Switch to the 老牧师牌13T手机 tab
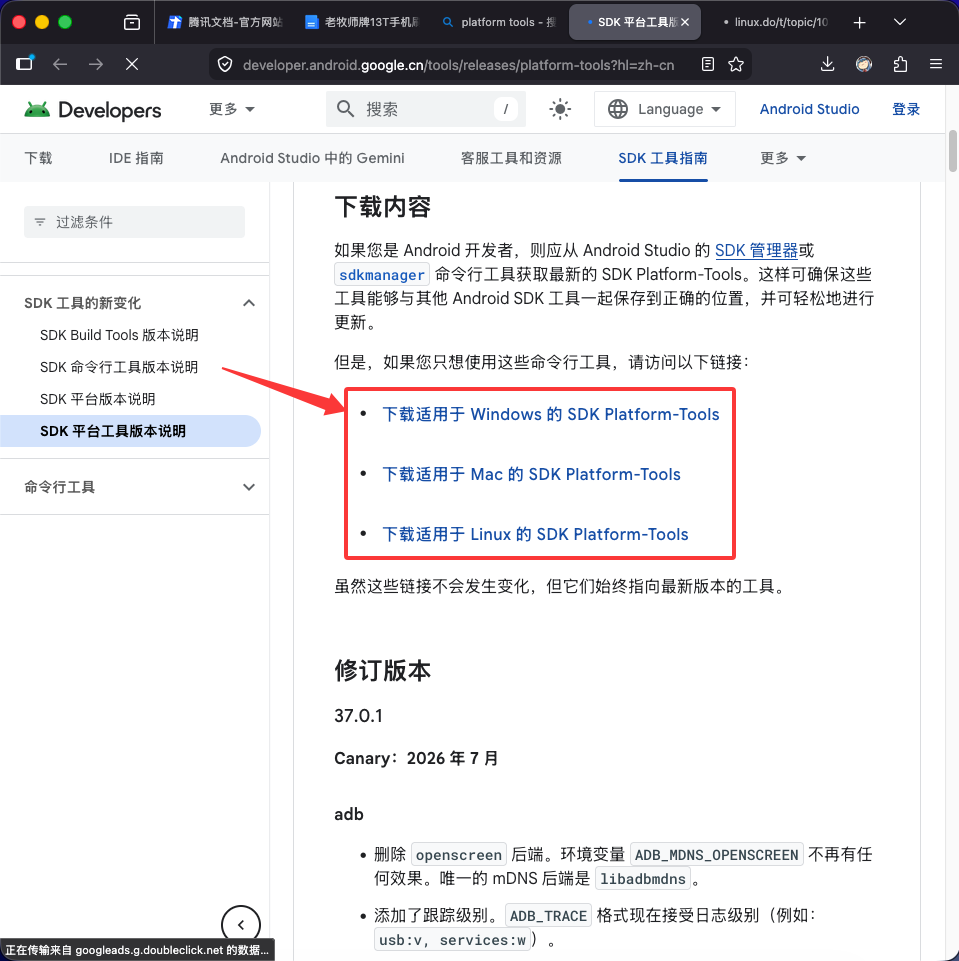The image size is (959, 961). [362, 22]
